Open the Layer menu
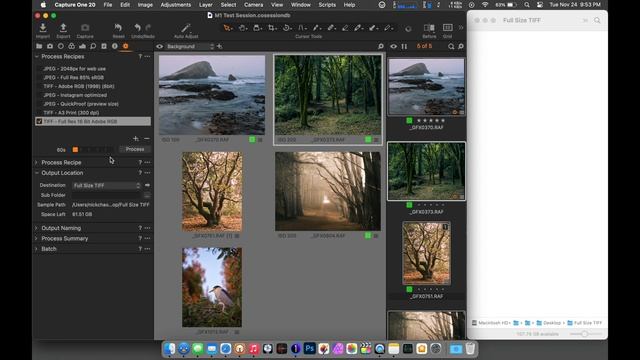Image resolution: width=640 pixels, height=360 pixels. 205,5
